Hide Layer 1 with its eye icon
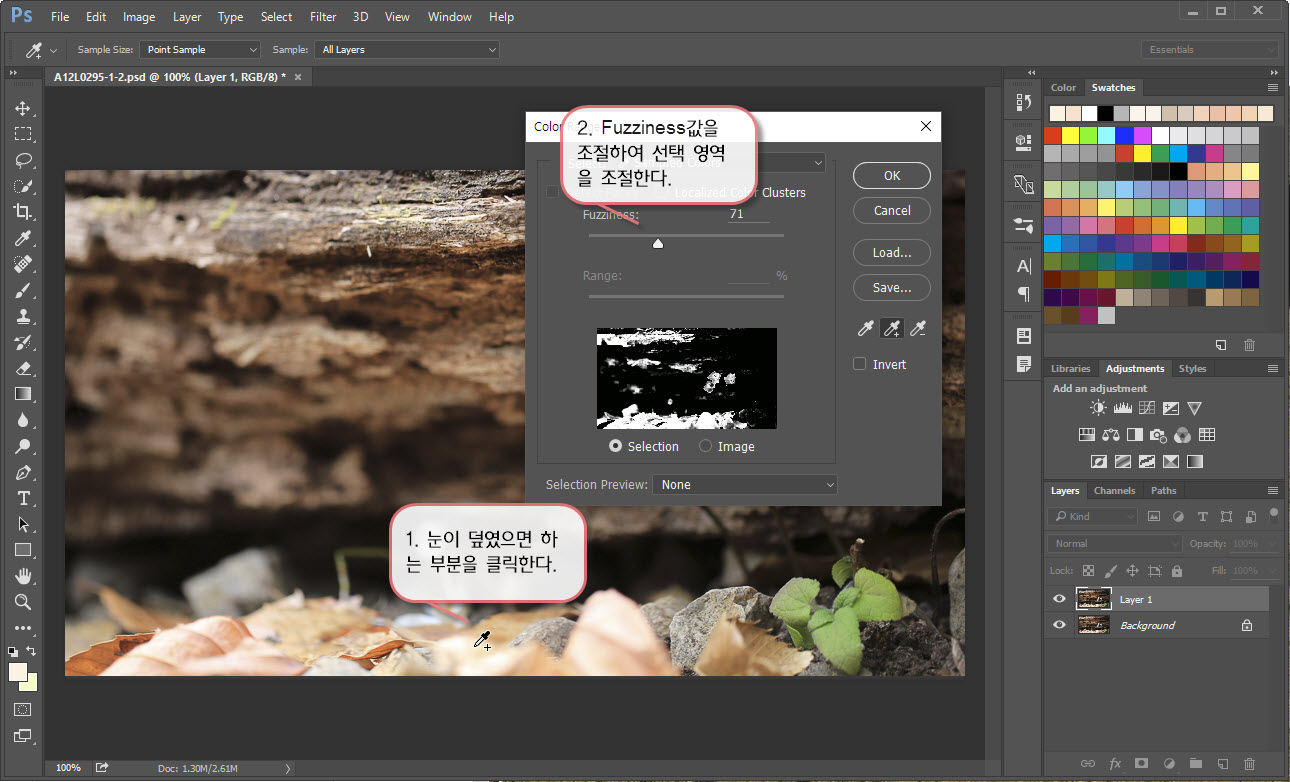 pyautogui.click(x=1059, y=599)
